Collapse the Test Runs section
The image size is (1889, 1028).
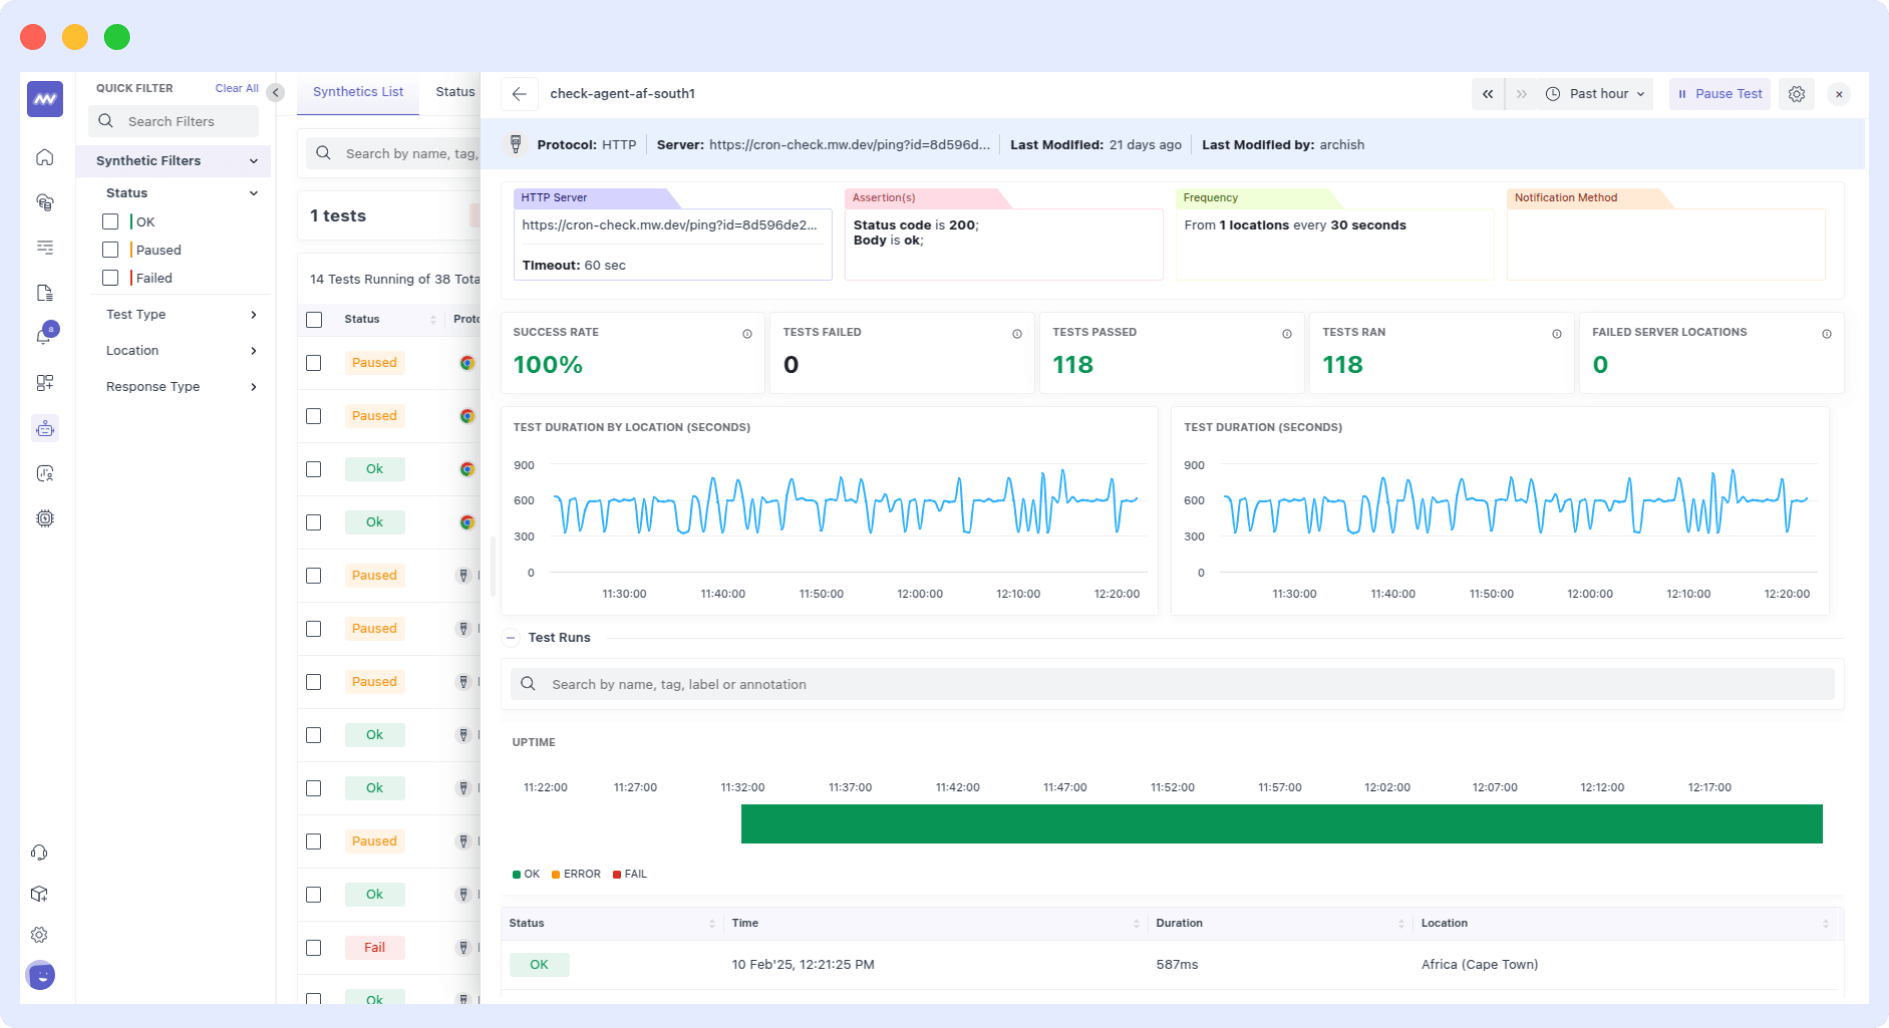(x=511, y=637)
